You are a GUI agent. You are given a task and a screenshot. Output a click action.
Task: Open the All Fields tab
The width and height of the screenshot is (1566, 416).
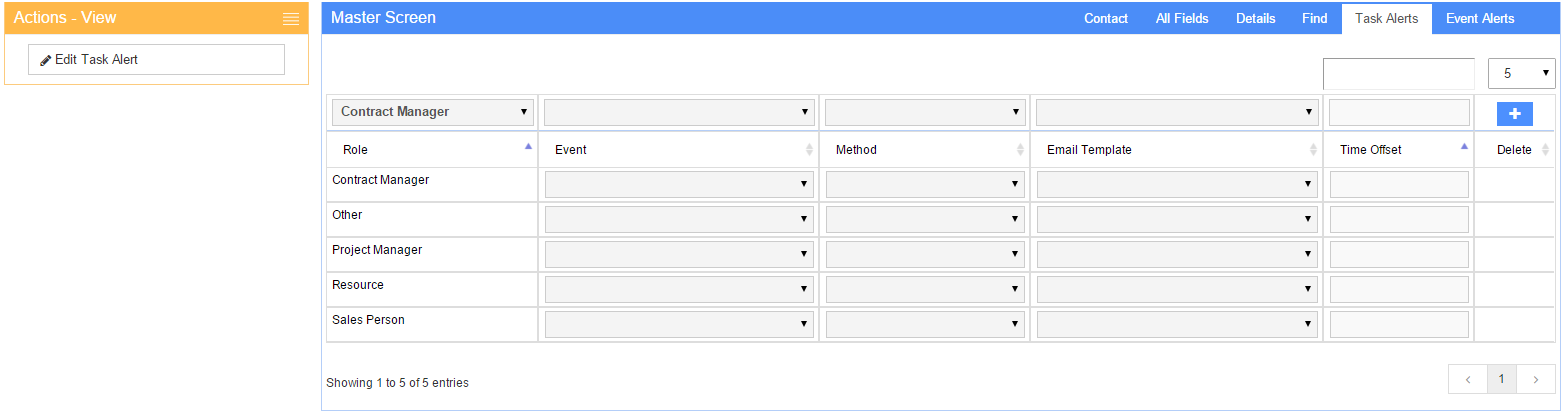pyautogui.click(x=1182, y=18)
